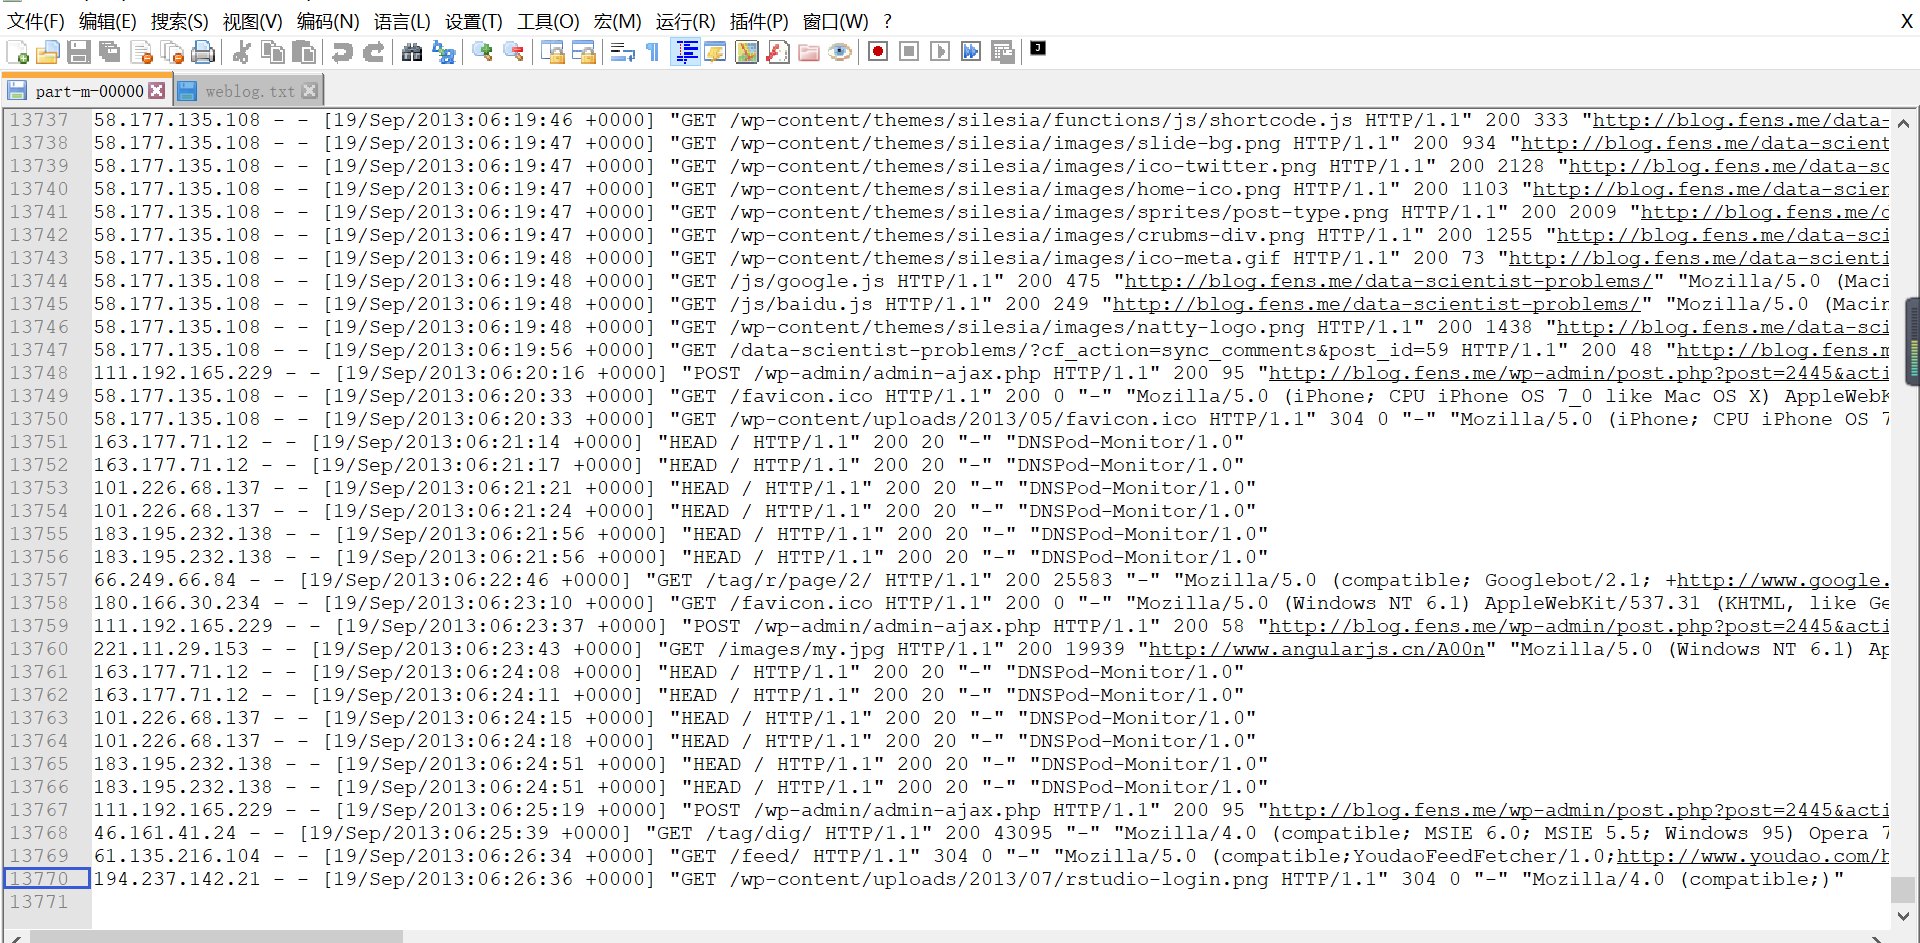Switch to the weblog.txt tab

coord(249,91)
